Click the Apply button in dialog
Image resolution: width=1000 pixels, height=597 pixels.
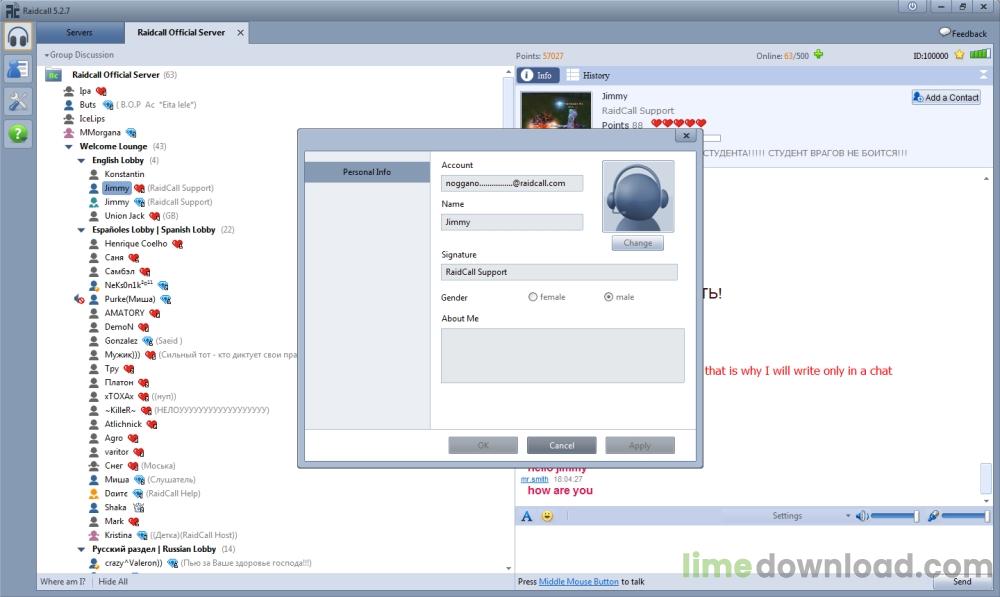click(640, 445)
